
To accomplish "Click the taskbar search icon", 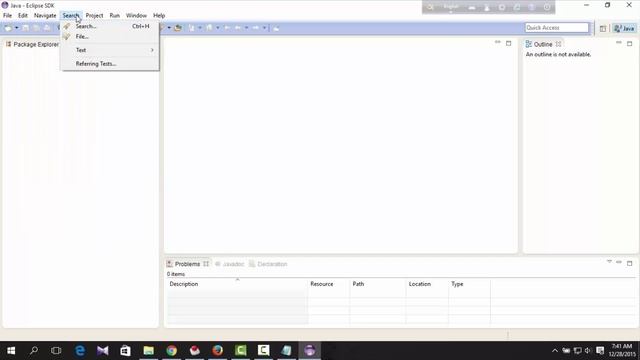I will pos(34,351).
